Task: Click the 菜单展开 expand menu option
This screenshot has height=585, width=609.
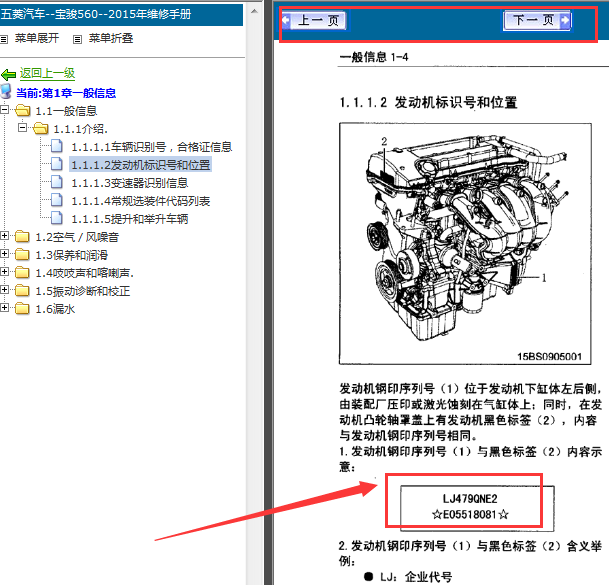Action: click(x=37, y=38)
